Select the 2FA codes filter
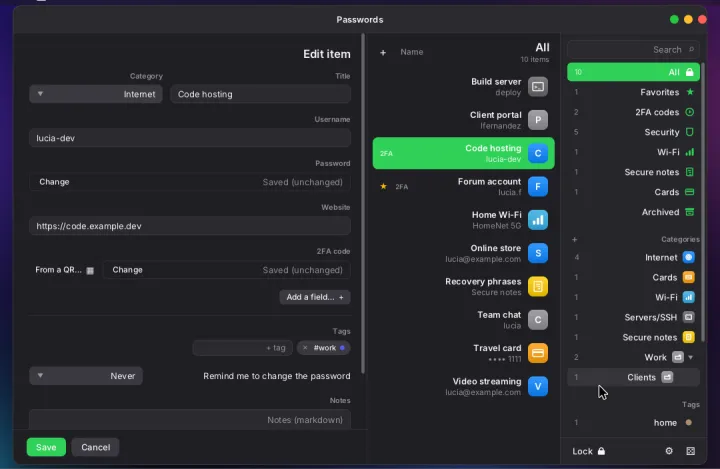Viewport: 720px width, 469px height. click(x=633, y=112)
